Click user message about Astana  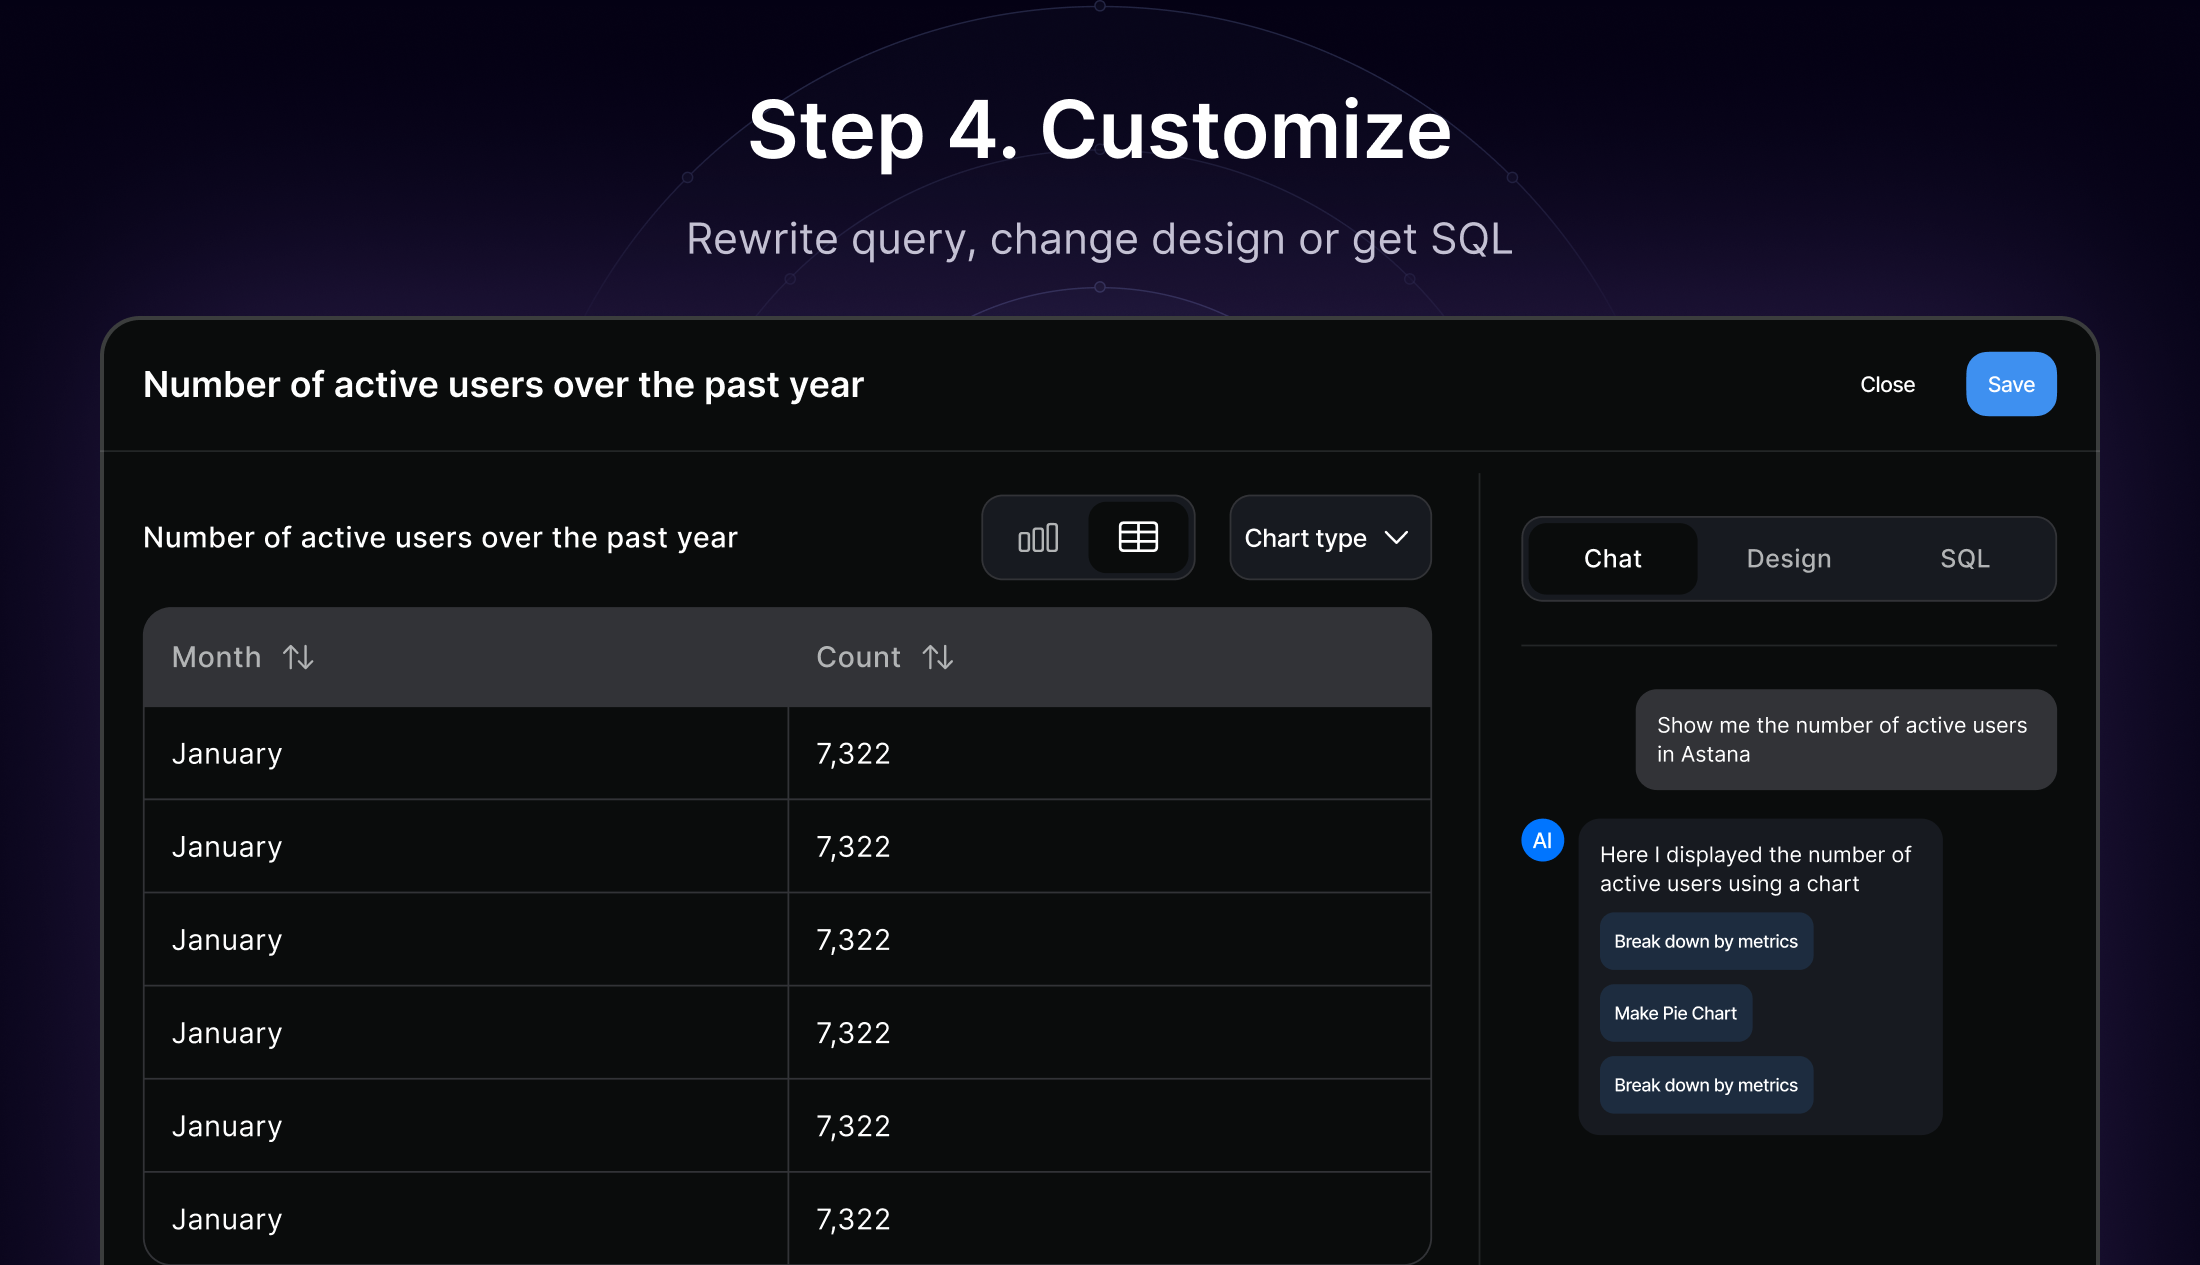pyautogui.click(x=1845, y=740)
